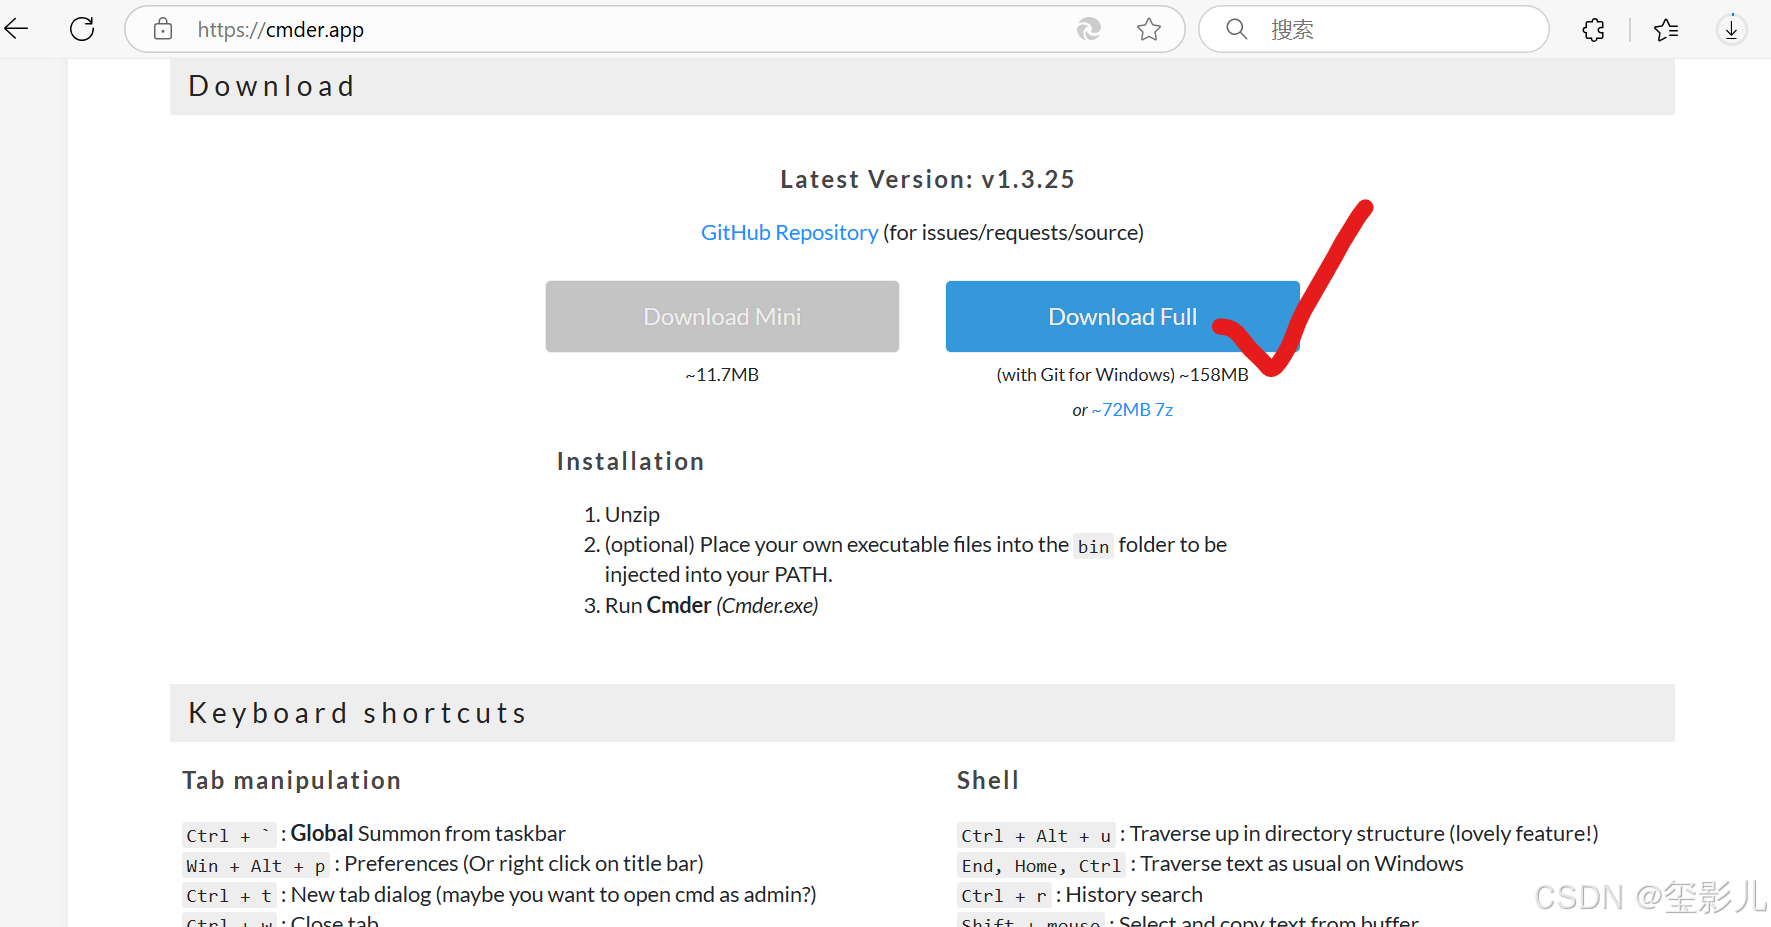Click the Global Summon from taskbar entry

tap(428, 834)
